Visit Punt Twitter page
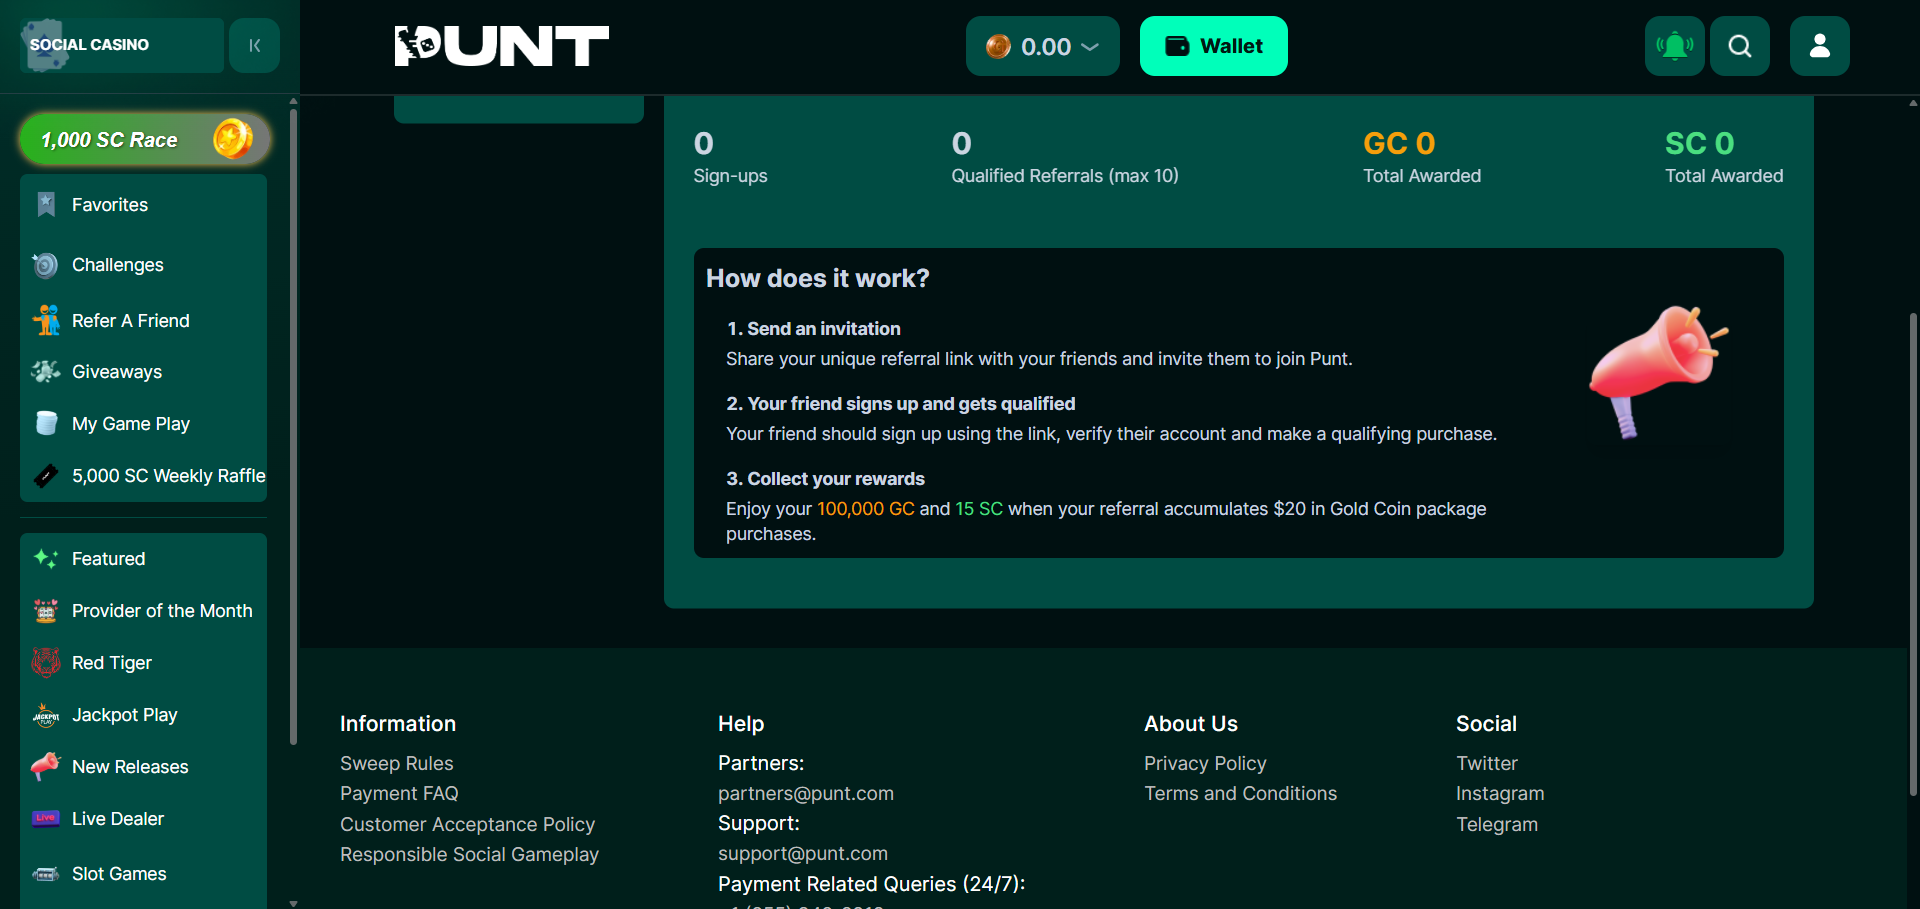The height and width of the screenshot is (909, 1920). coord(1487,763)
